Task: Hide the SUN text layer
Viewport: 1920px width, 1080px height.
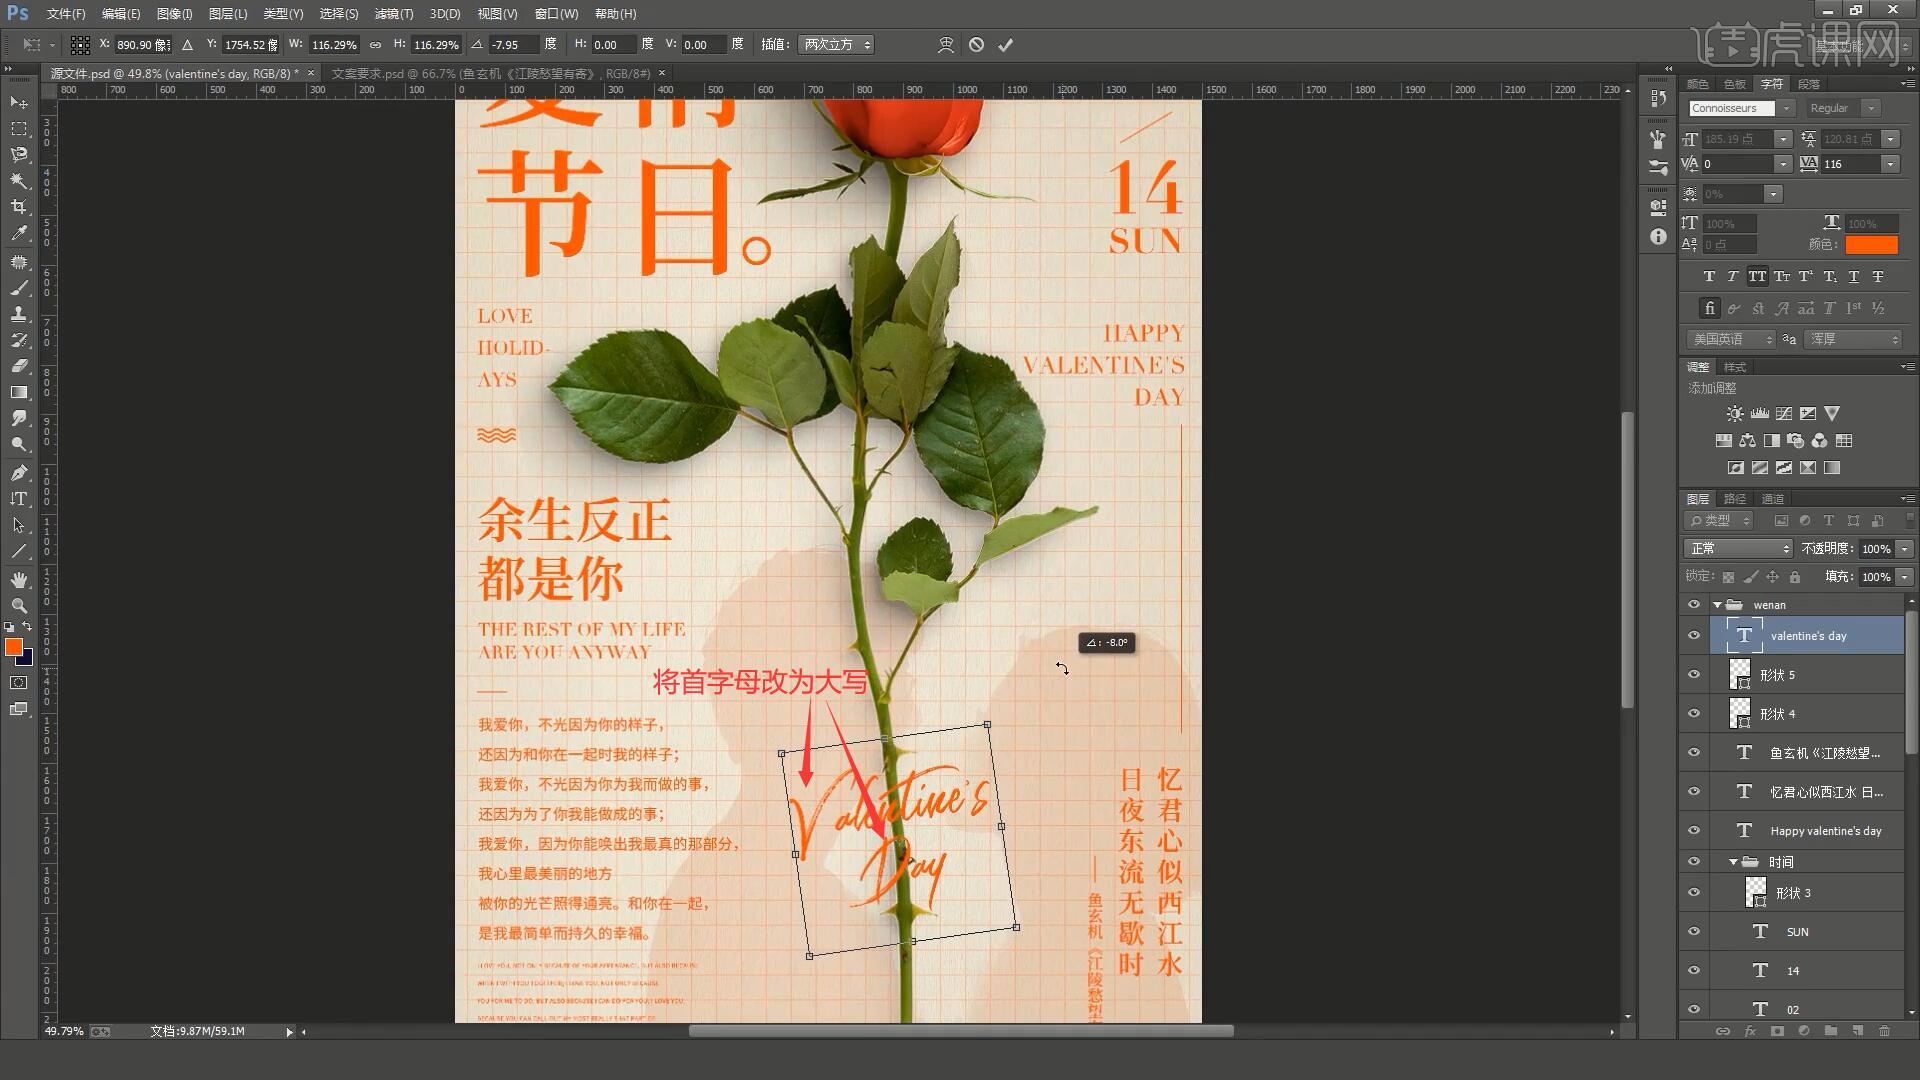Action: tap(1694, 932)
